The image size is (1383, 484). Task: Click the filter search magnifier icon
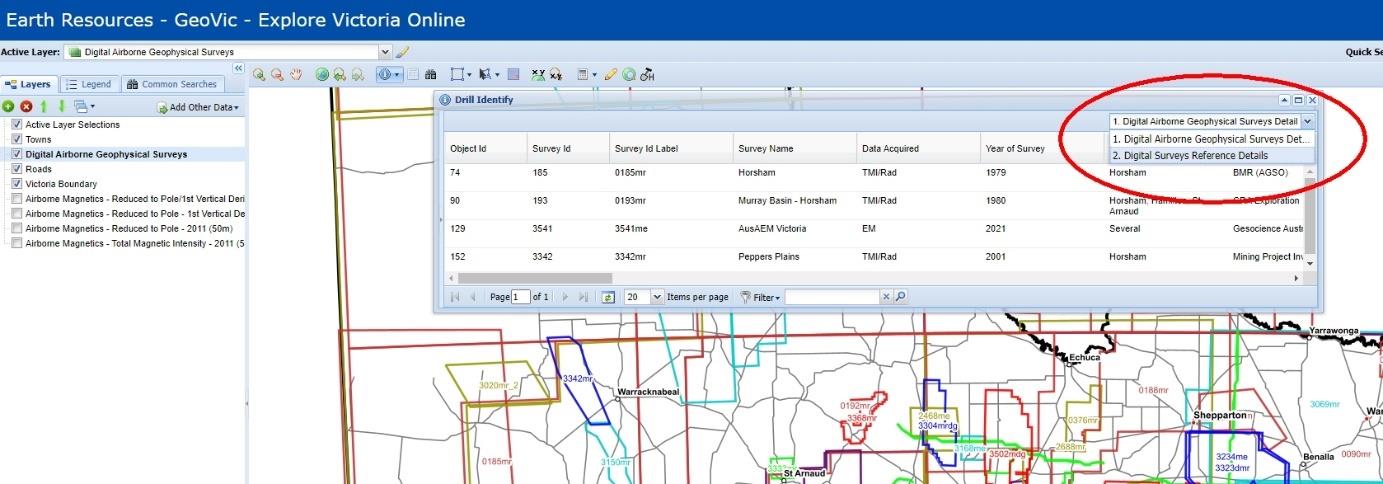[900, 297]
